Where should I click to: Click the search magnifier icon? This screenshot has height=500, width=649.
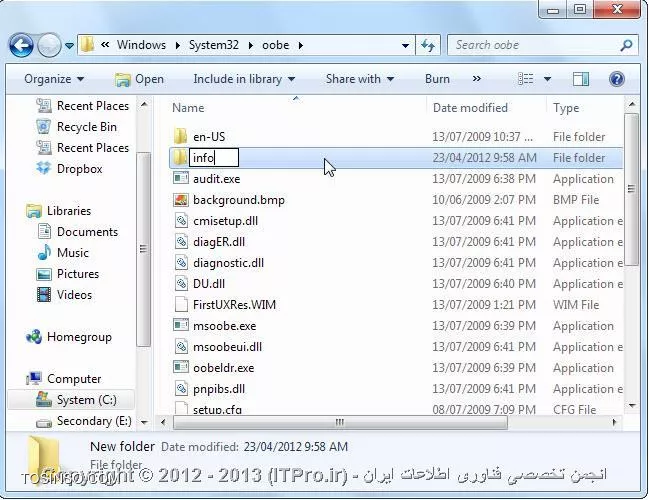coord(627,45)
